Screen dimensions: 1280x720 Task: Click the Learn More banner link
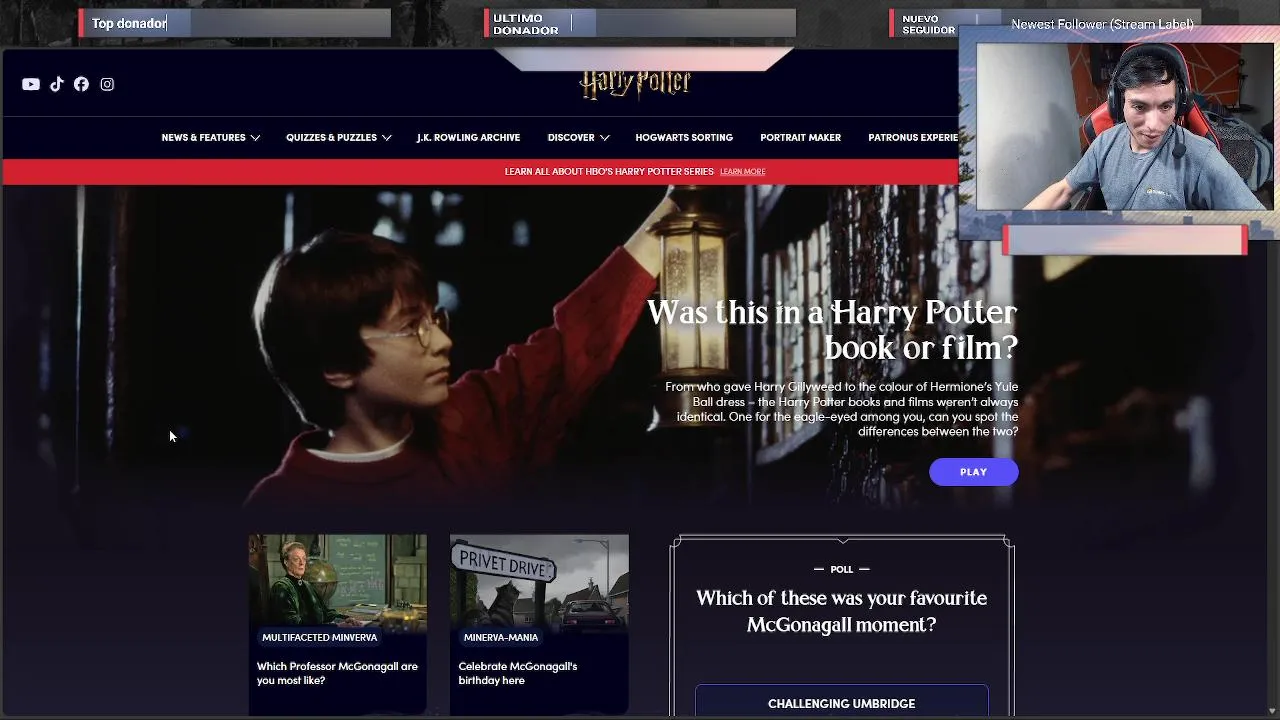[742, 172]
